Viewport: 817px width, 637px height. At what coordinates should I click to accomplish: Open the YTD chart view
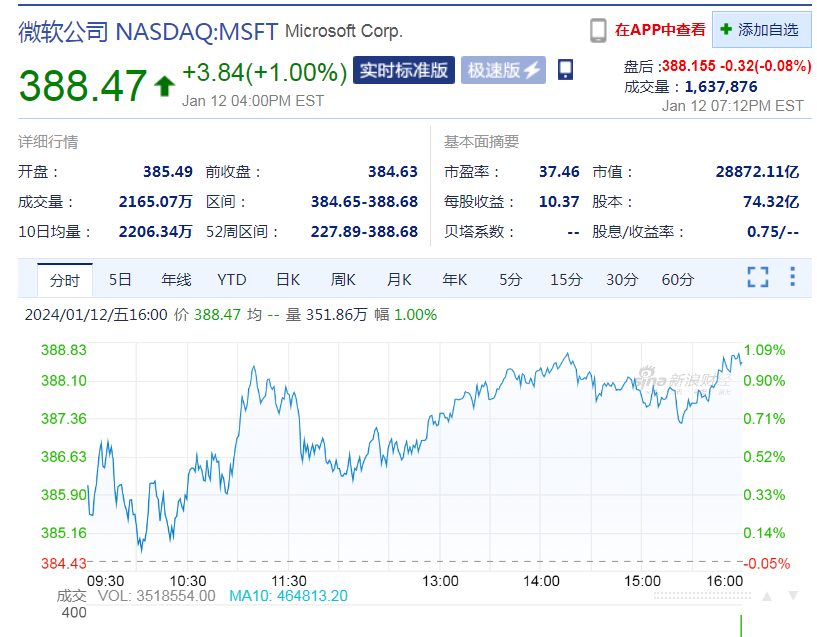pos(232,280)
